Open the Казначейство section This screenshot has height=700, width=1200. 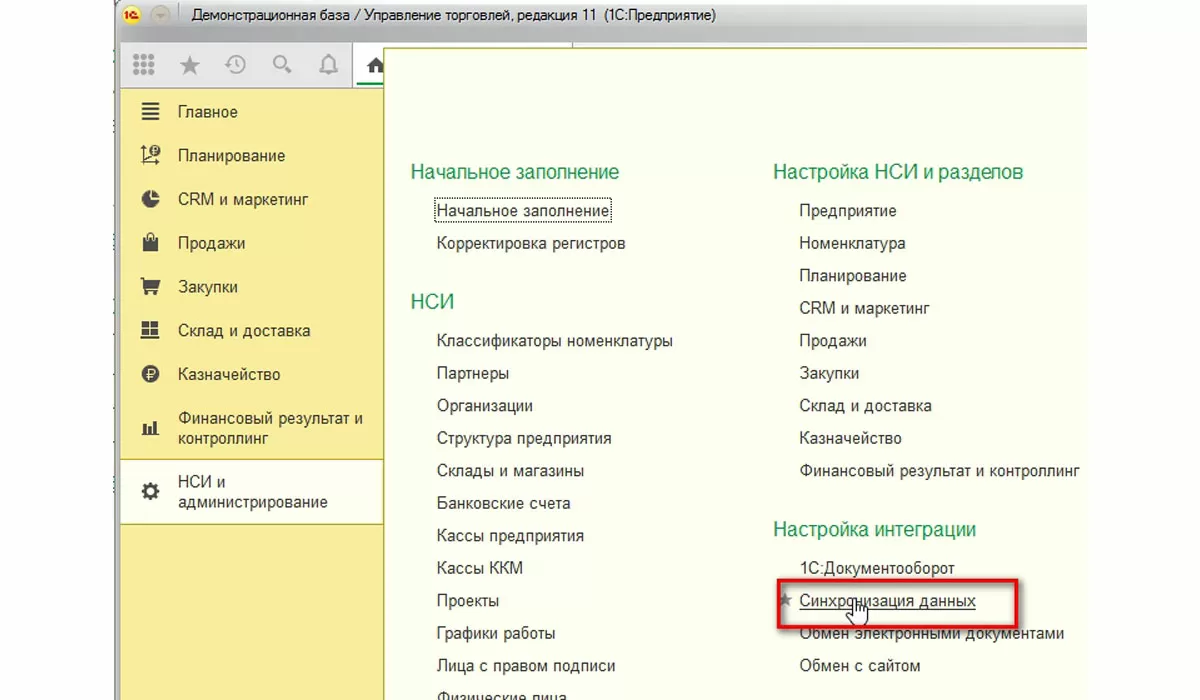pos(251,375)
